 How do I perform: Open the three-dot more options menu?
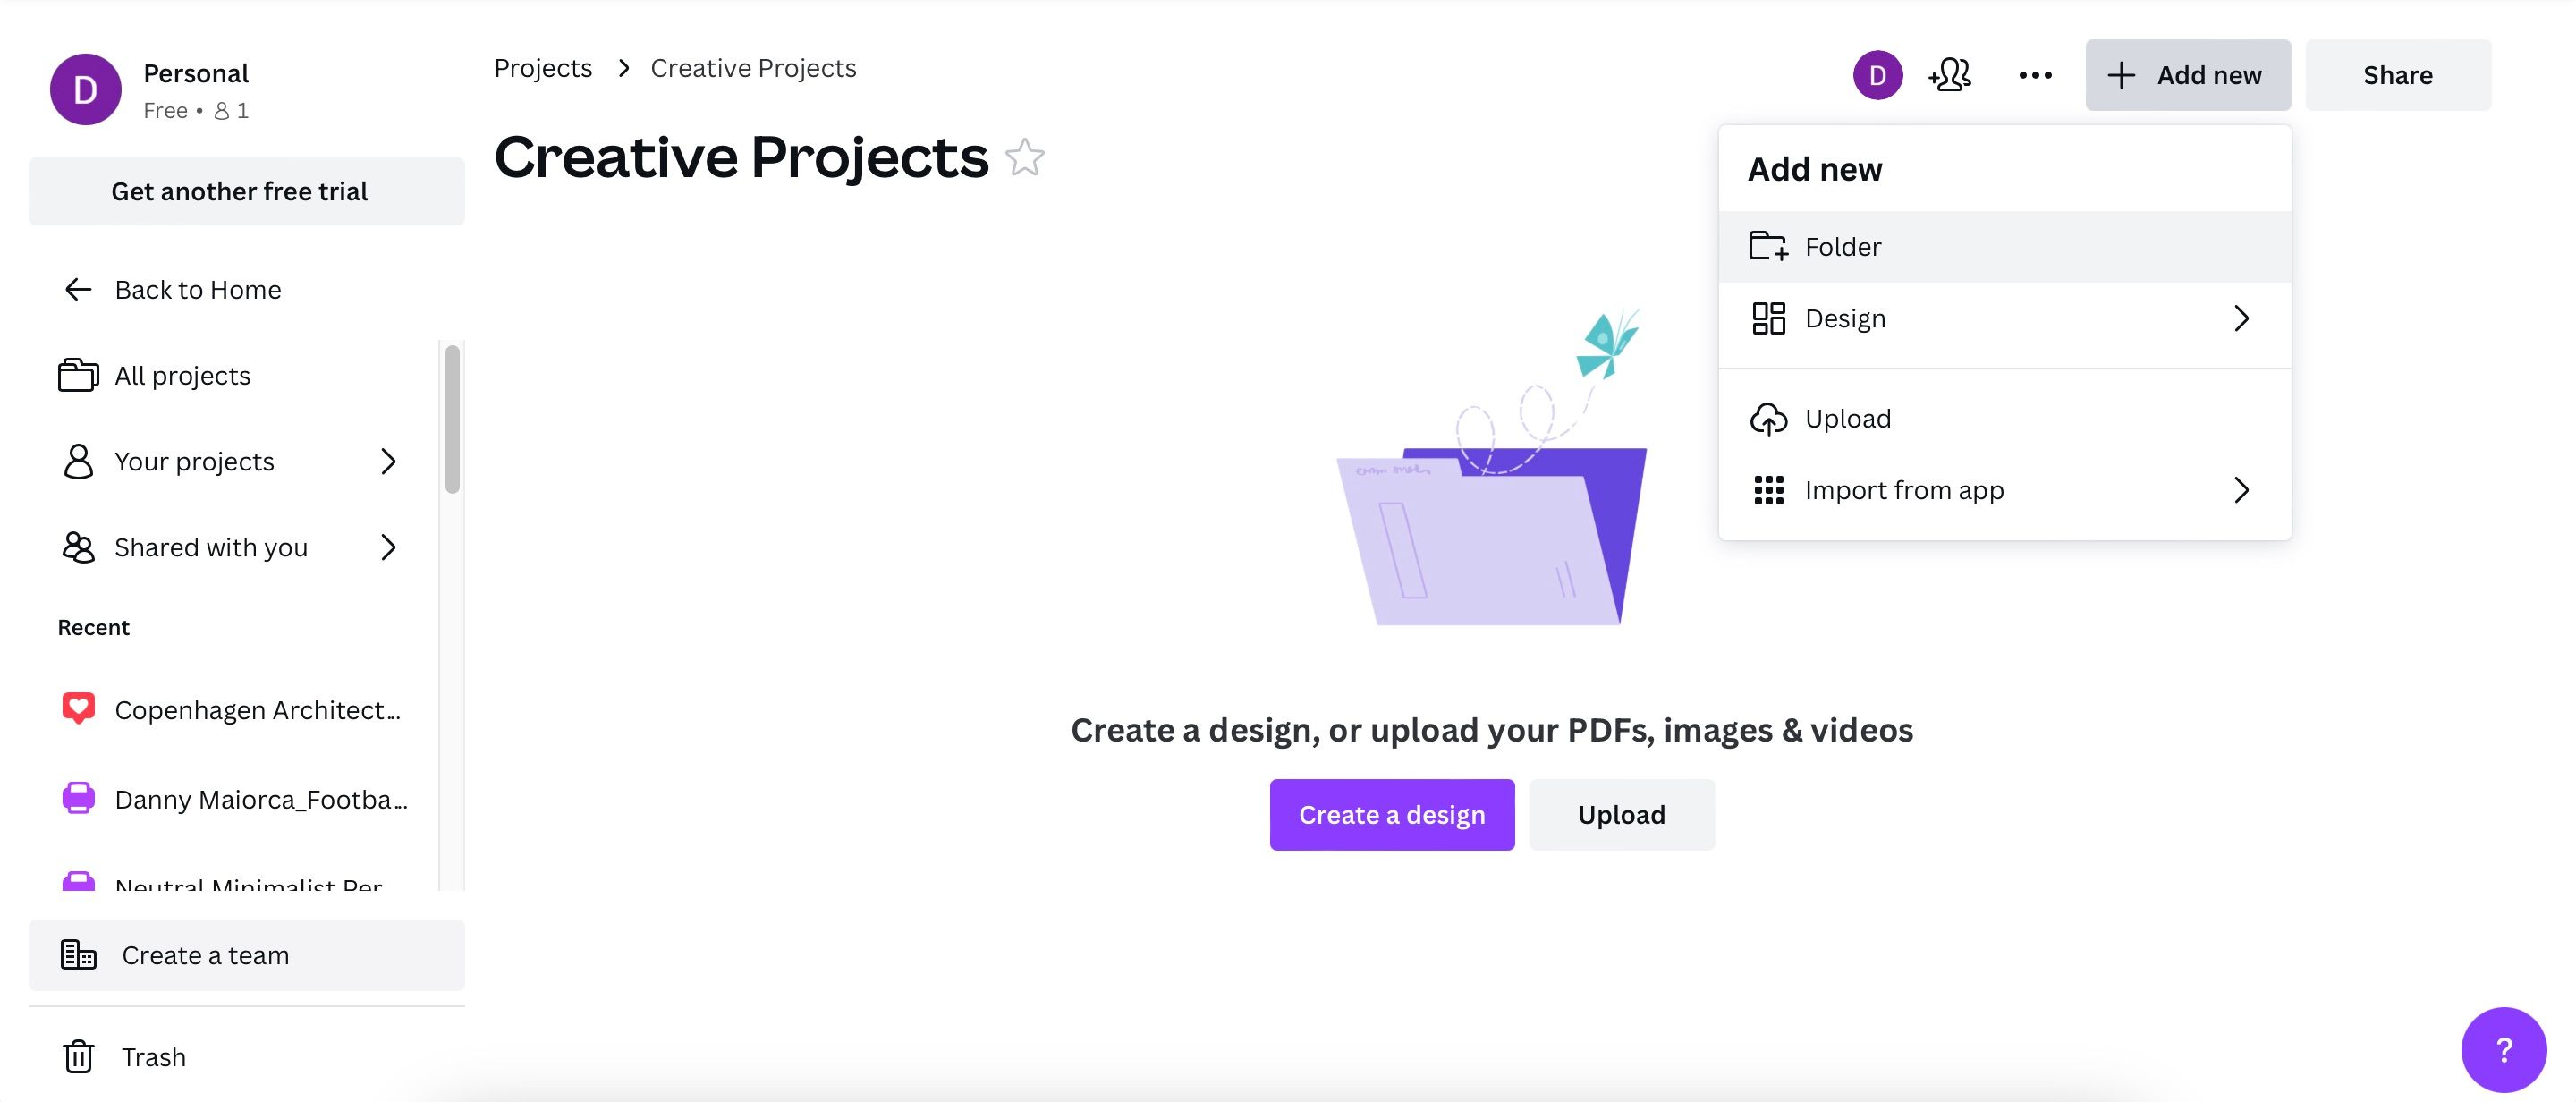(2034, 74)
